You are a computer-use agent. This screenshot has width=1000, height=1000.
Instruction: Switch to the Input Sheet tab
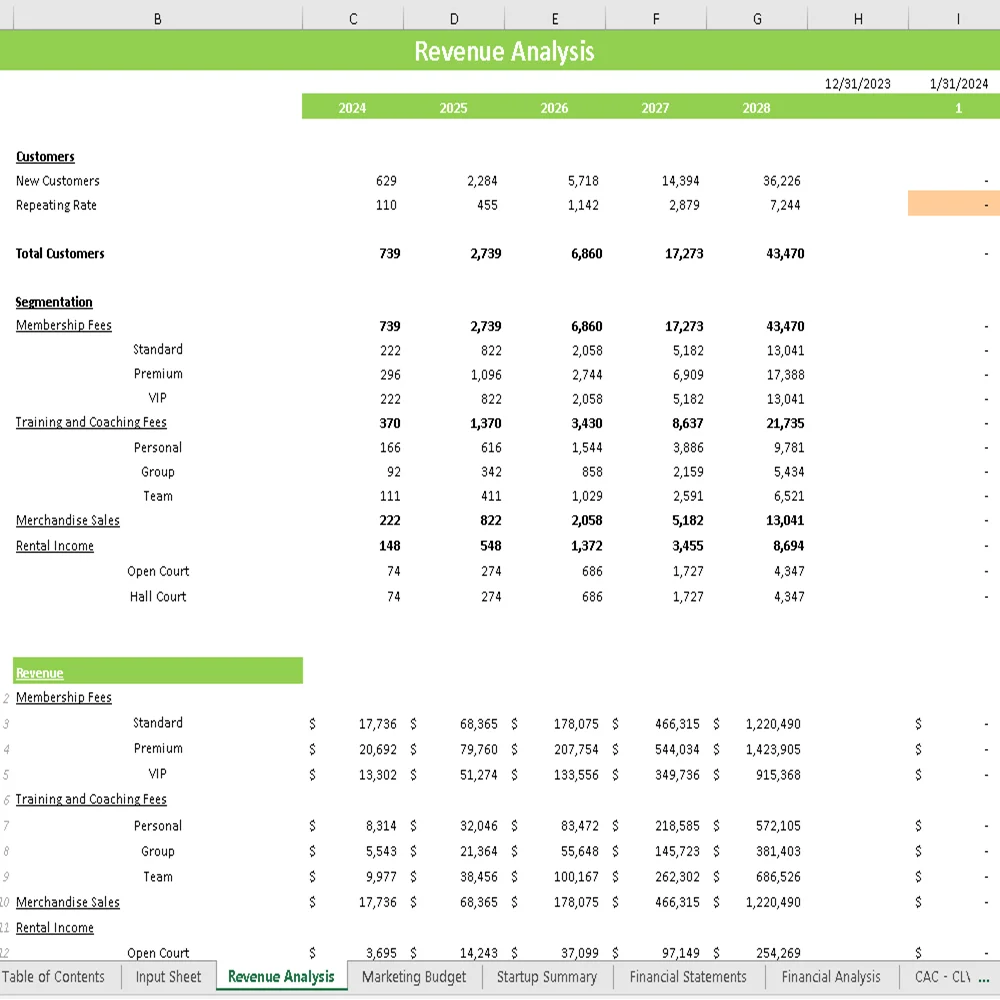pos(167,977)
